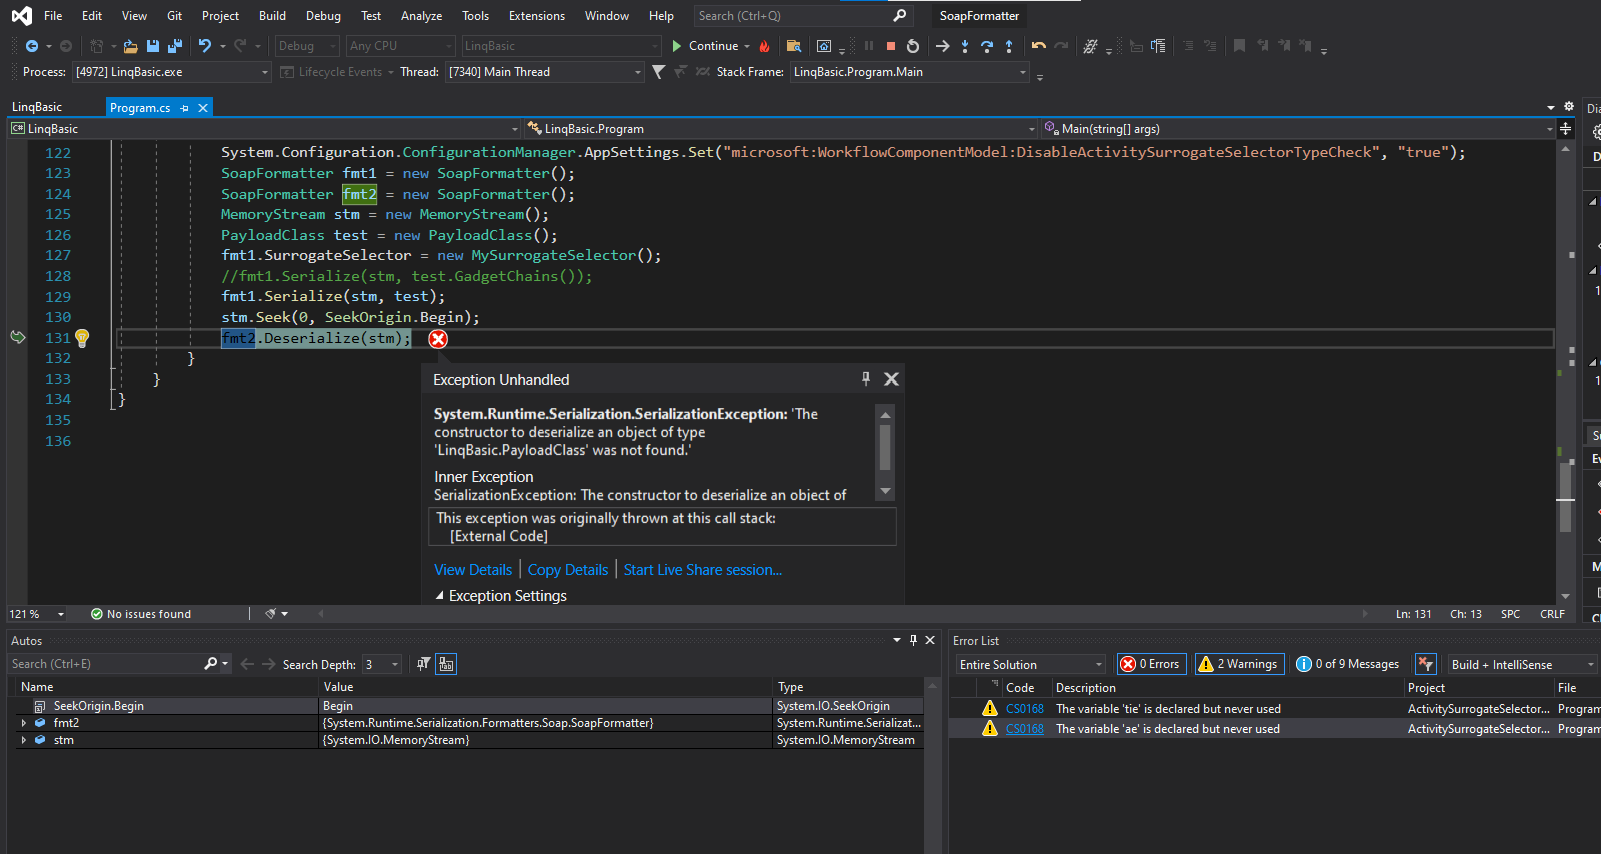
Task: Open the File menu
Action: (53, 16)
